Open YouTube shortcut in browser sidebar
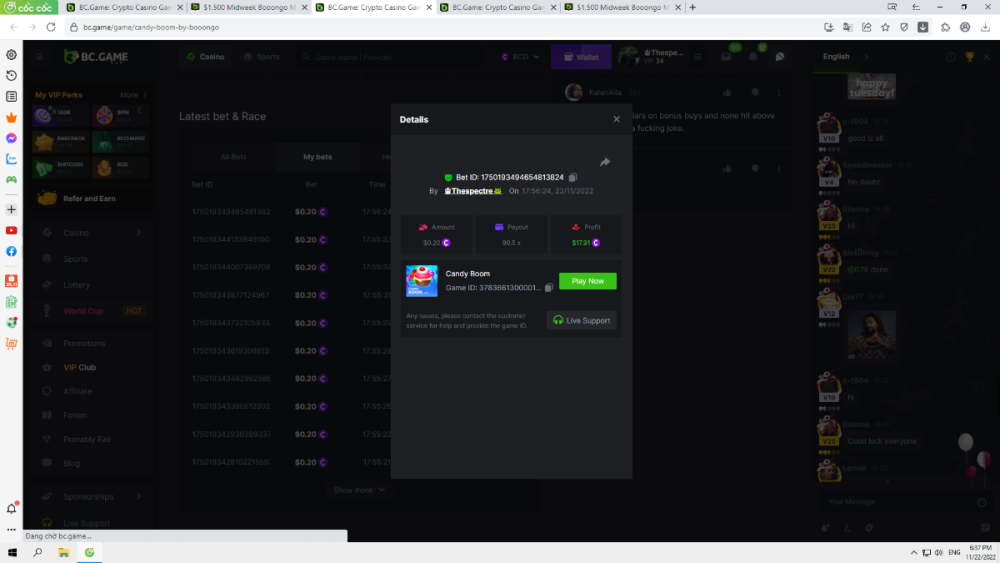This screenshot has height=563, width=1000. (x=11, y=230)
